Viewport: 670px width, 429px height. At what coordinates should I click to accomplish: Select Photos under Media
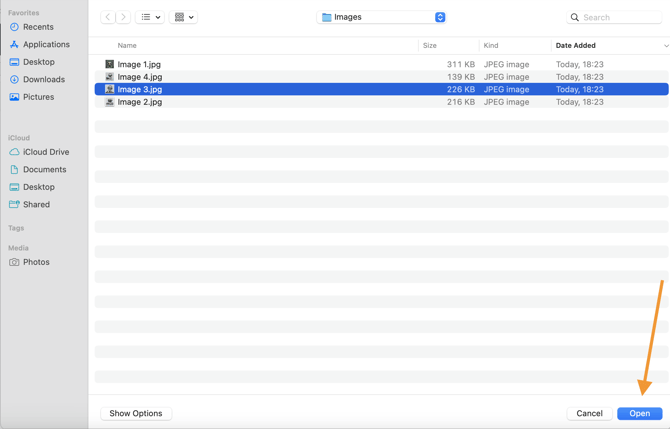(36, 262)
